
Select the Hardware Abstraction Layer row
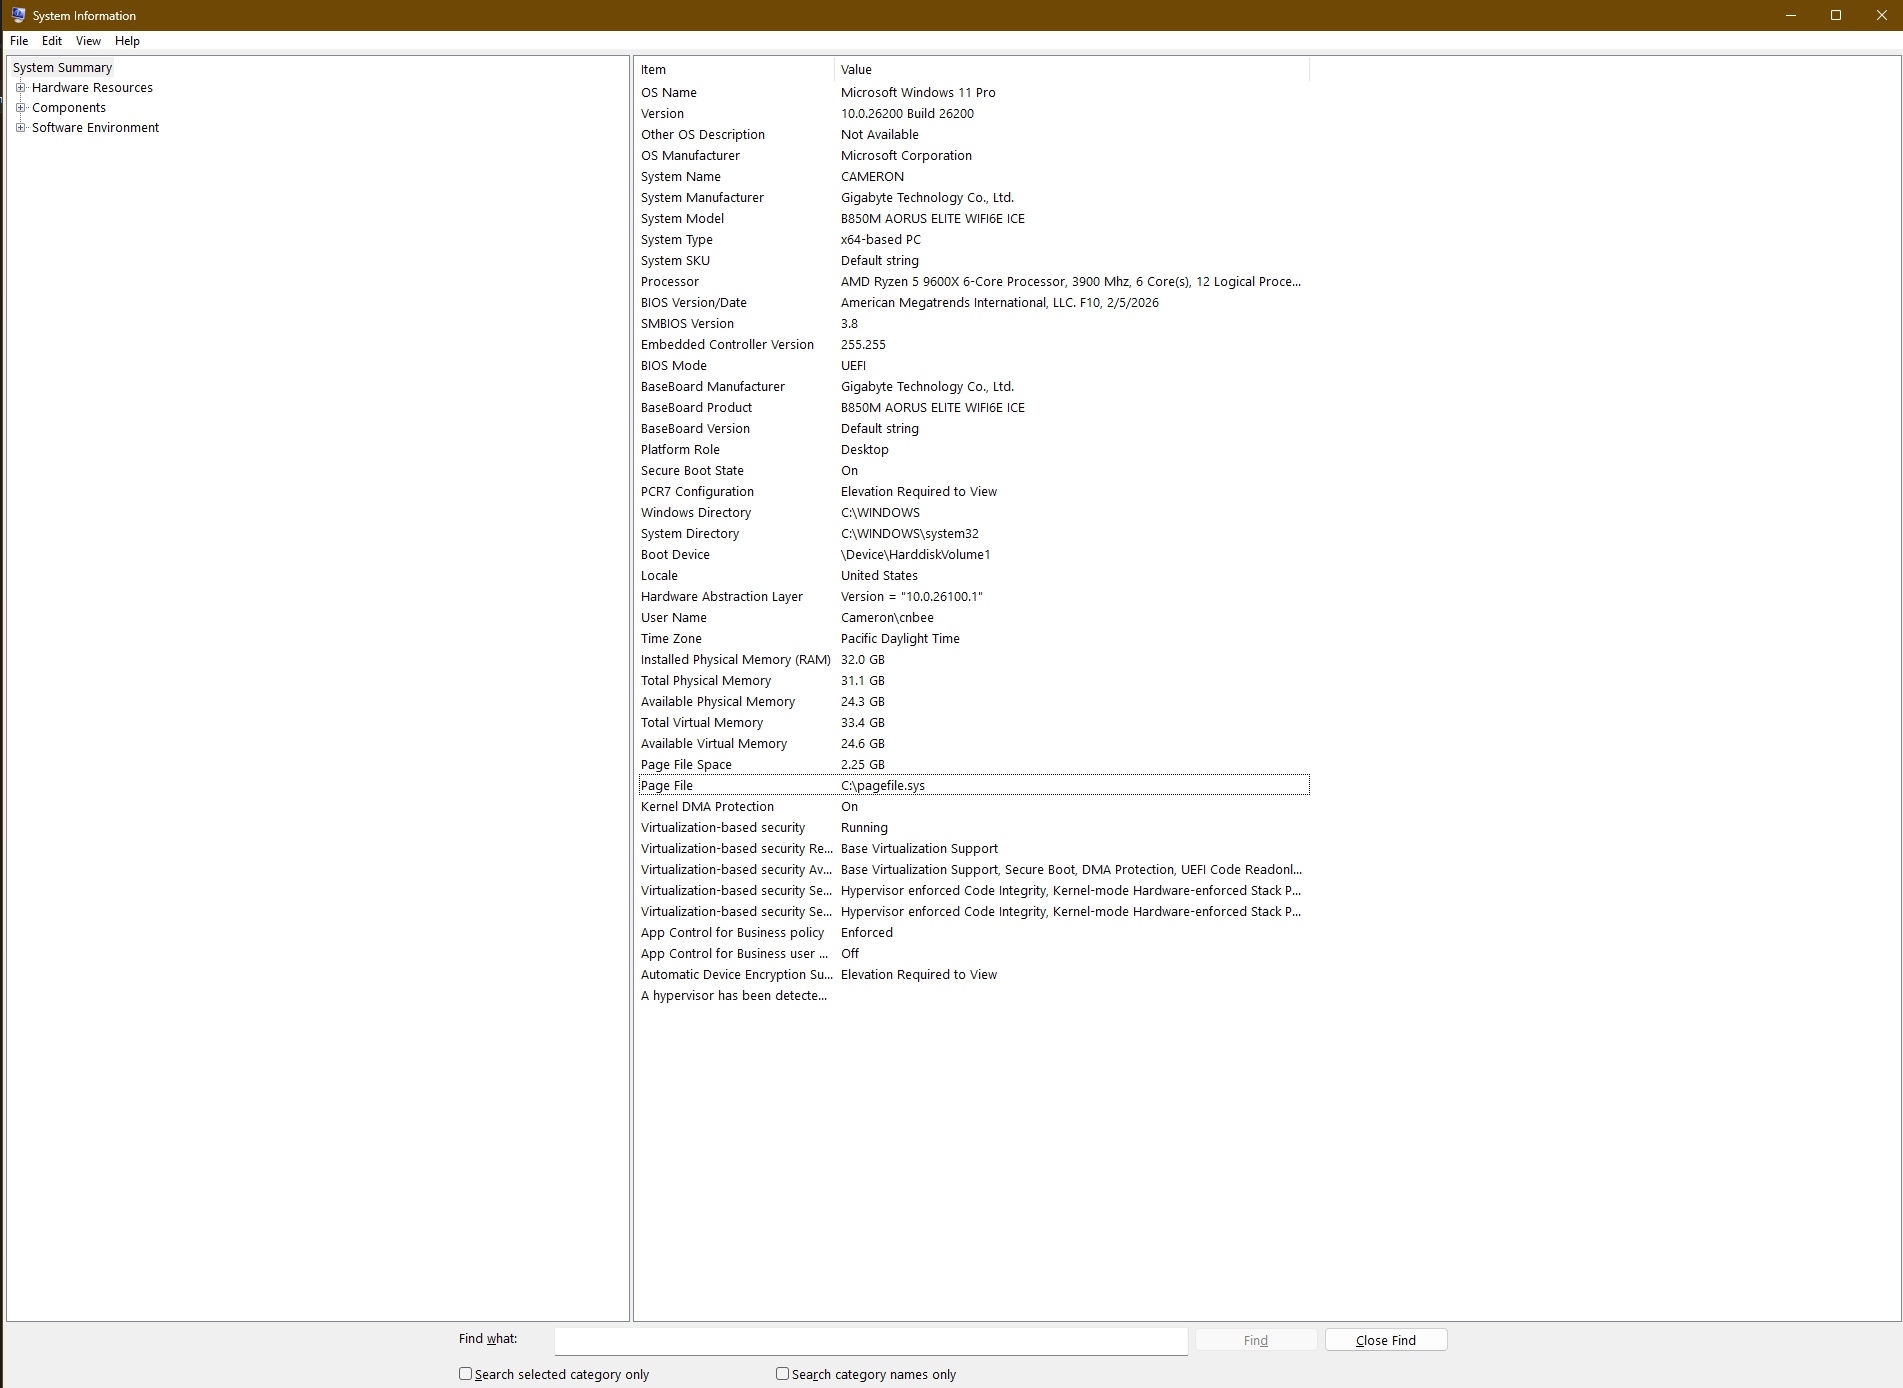[973, 597]
